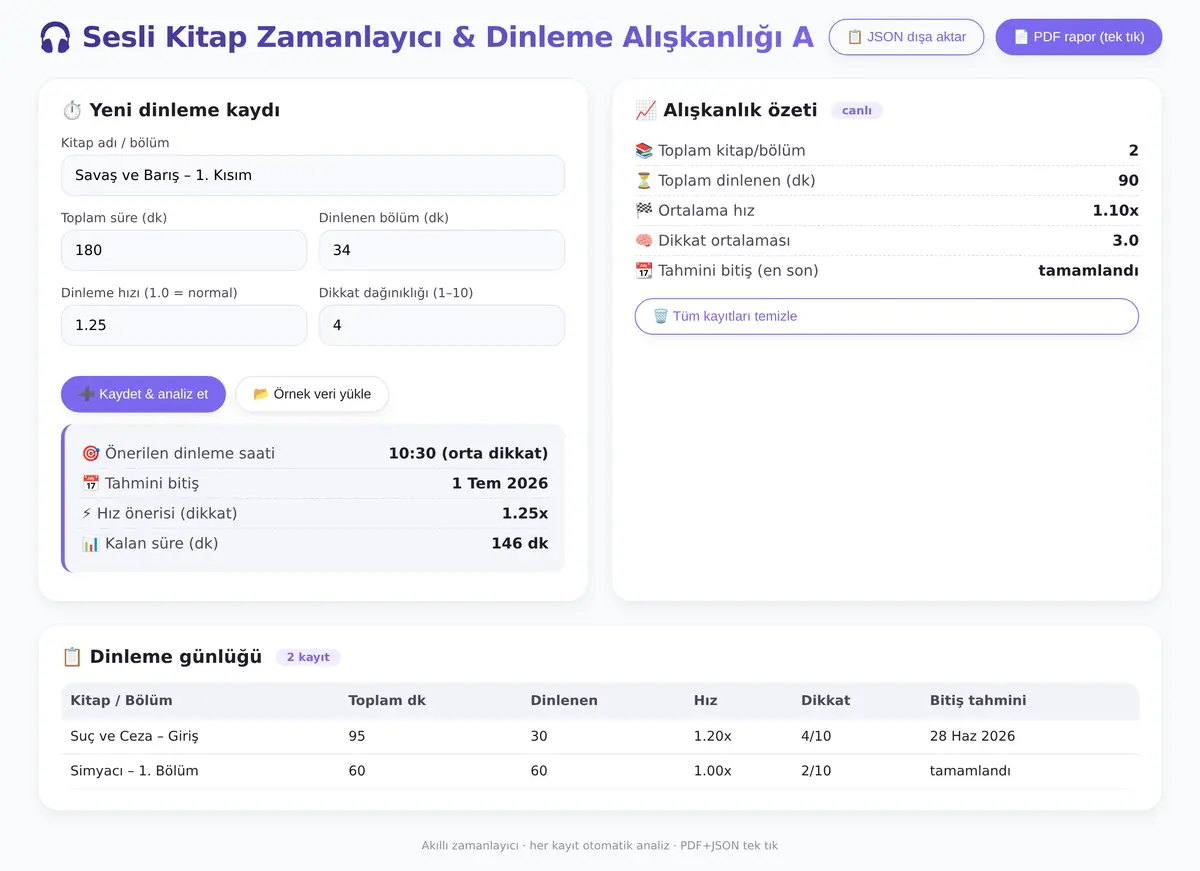This screenshot has width=1200, height=871.
Task: Click the hourglass icon next to Toplam dinlenen
Action: [644, 181]
